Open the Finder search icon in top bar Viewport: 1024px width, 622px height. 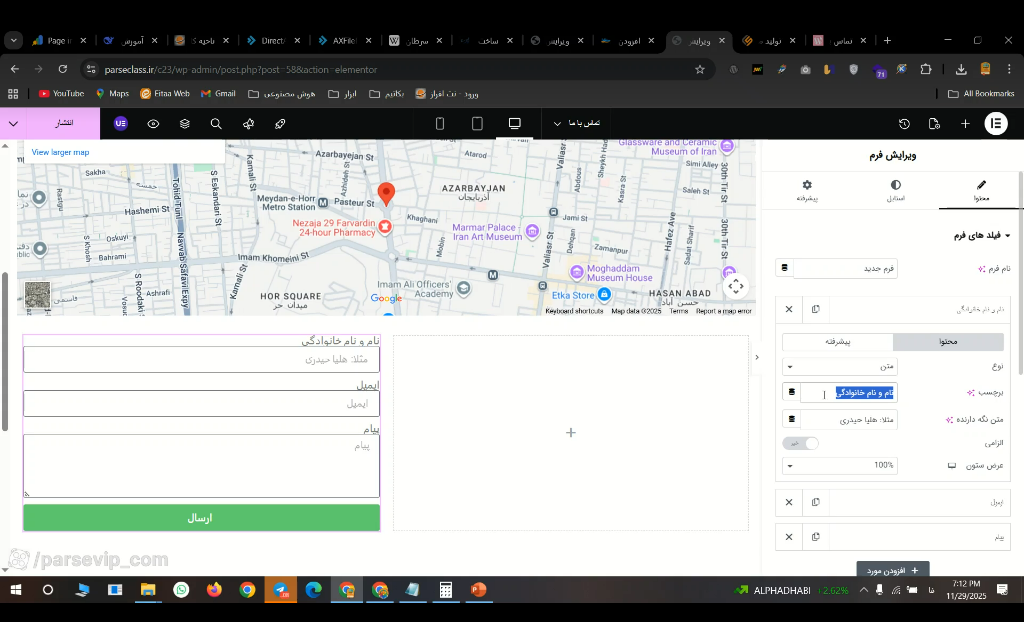click(x=216, y=123)
